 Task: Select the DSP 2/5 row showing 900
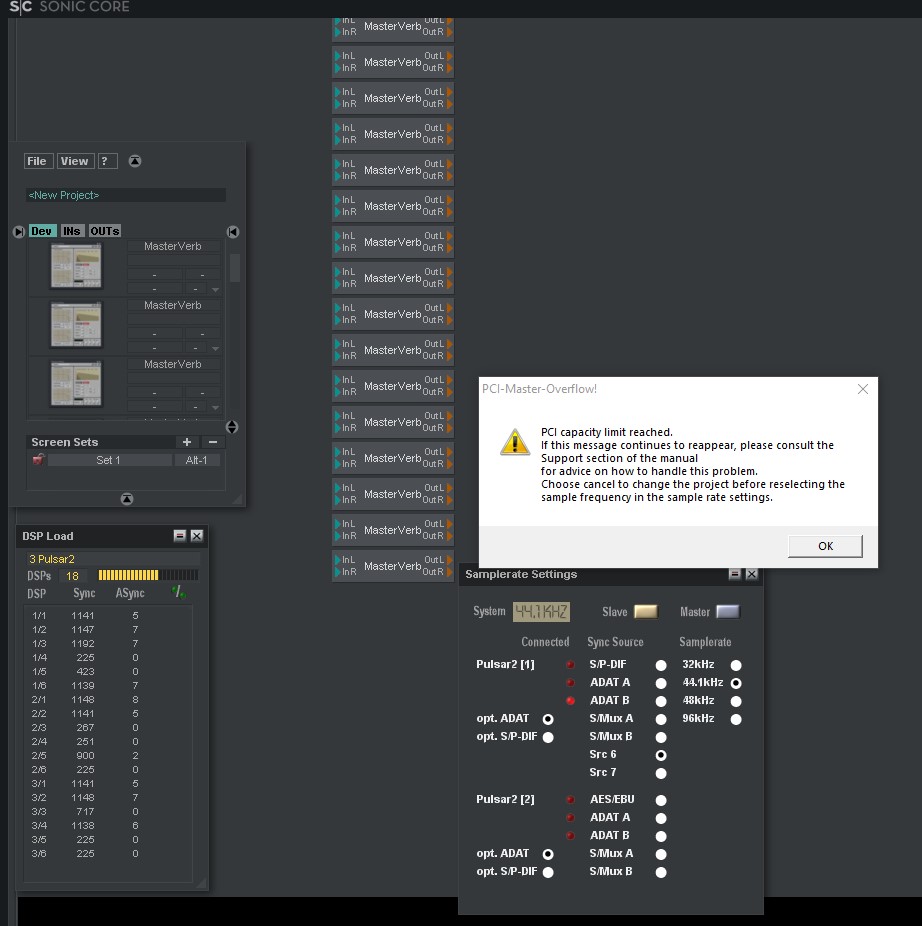click(108, 756)
